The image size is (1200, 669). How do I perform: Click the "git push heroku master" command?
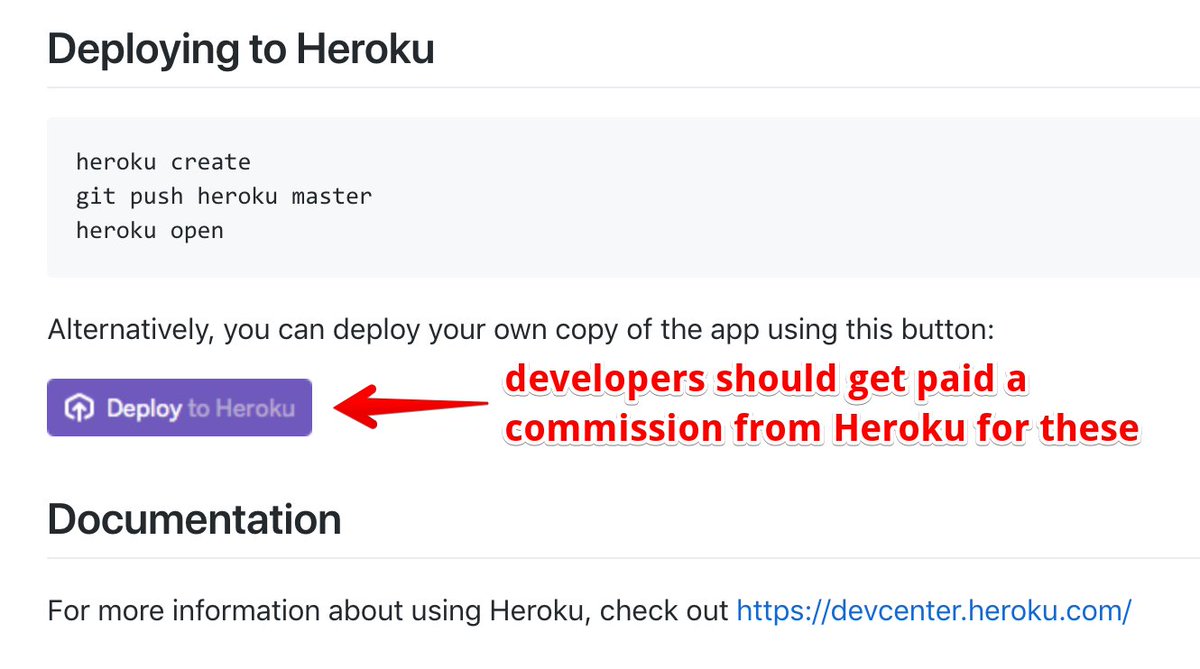[x=224, y=196]
